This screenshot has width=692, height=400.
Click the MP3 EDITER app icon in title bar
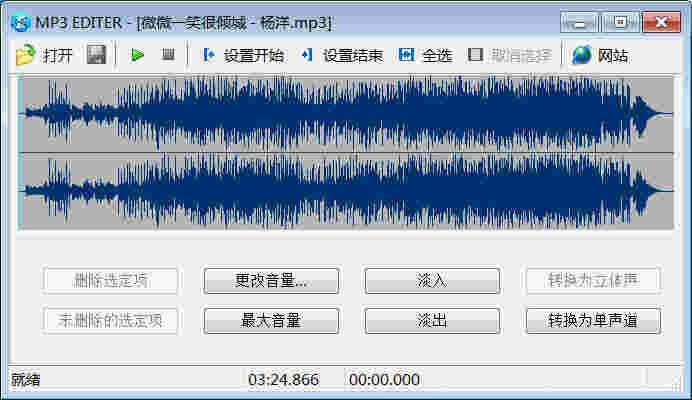20,23
